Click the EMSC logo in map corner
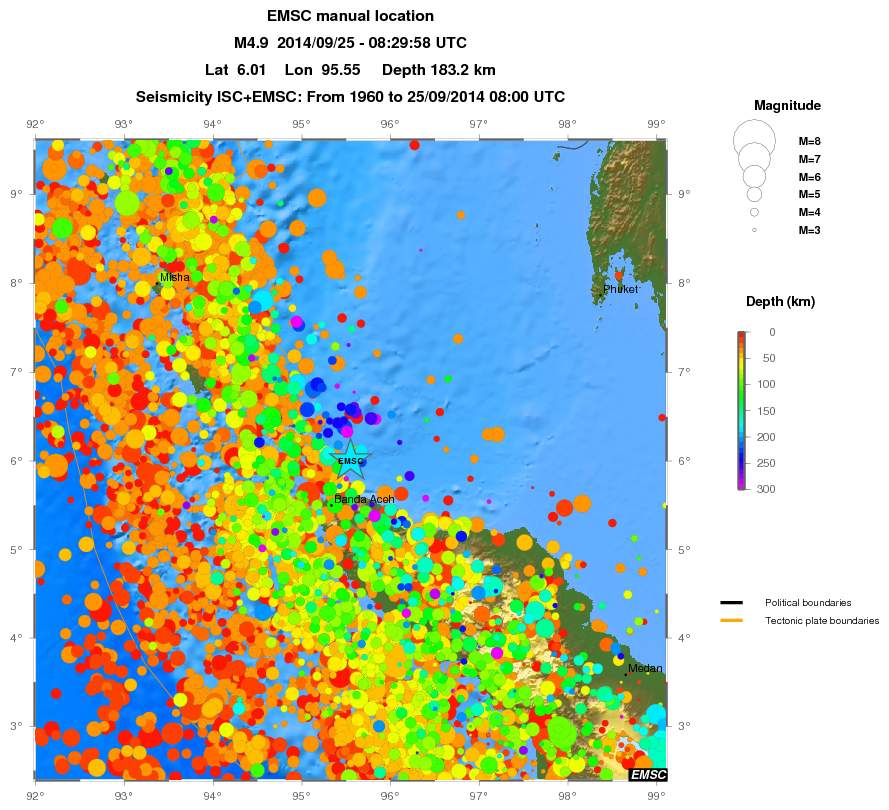 coord(648,775)
